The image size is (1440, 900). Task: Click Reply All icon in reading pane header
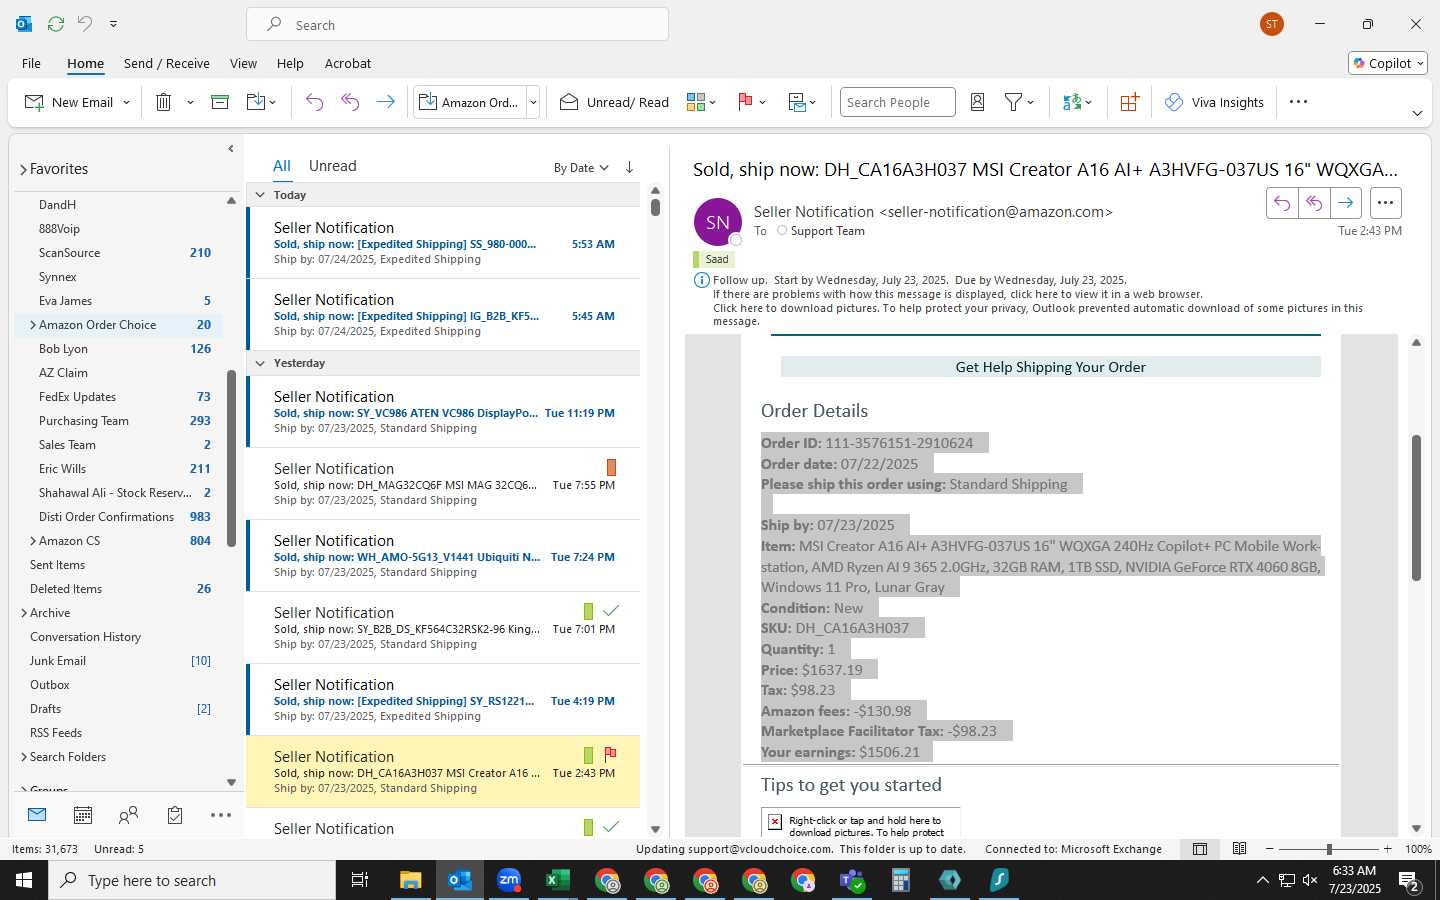click(x=1314, y=203)
